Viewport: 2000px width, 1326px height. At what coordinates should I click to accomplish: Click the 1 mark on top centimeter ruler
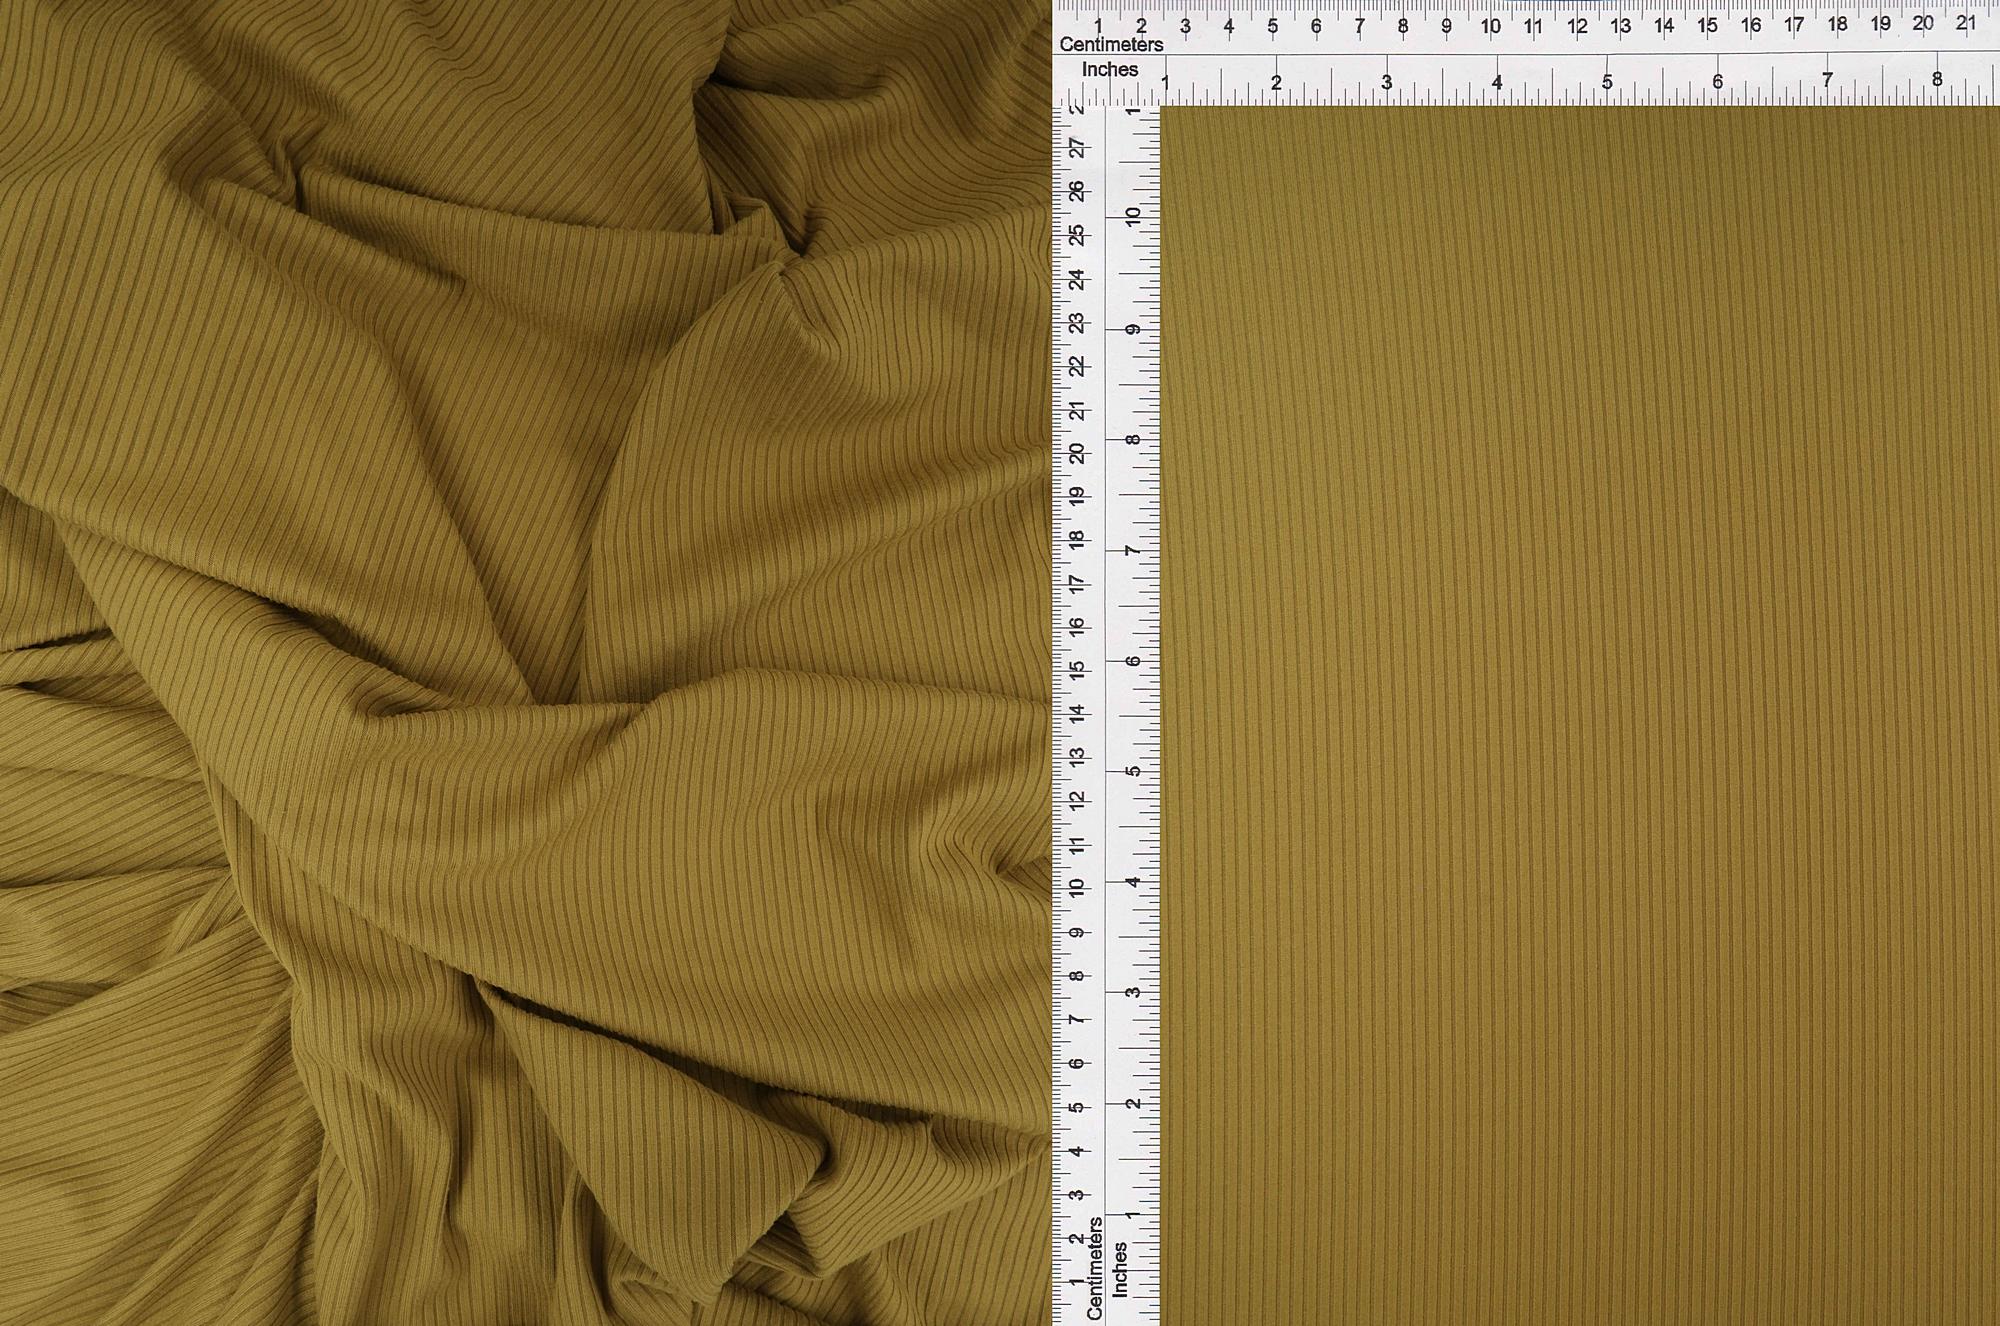click(x=1098, y=27)
